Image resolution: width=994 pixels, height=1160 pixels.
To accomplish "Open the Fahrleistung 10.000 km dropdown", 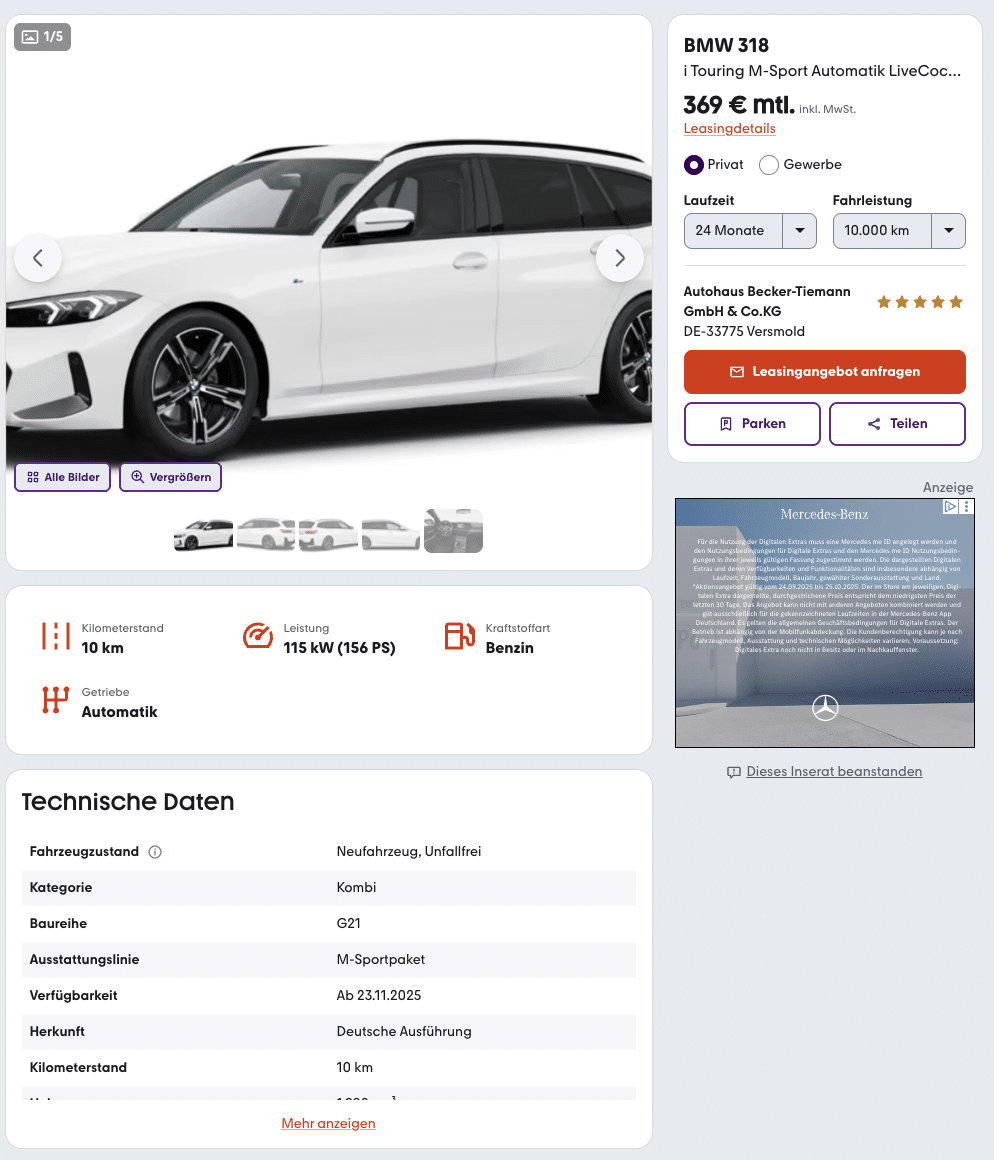I will click(x=899, y=231).
